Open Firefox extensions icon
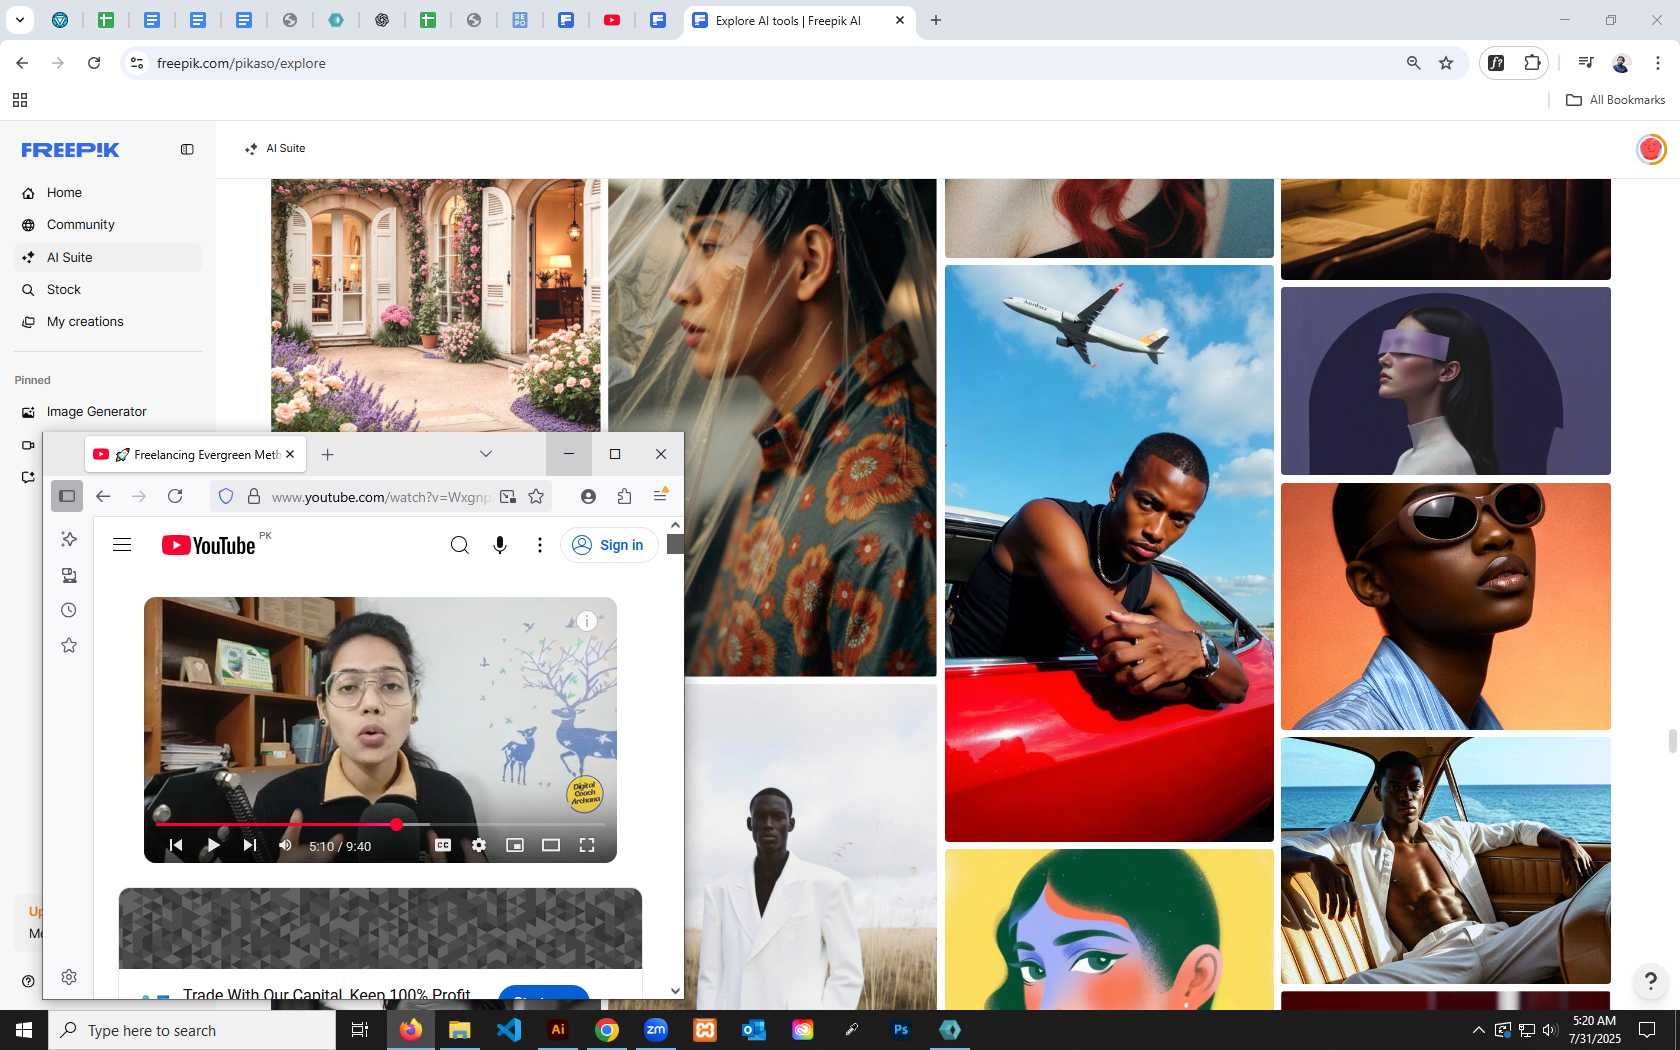The height and width of the screenshot is (1050, 1680). coord(624,496)
